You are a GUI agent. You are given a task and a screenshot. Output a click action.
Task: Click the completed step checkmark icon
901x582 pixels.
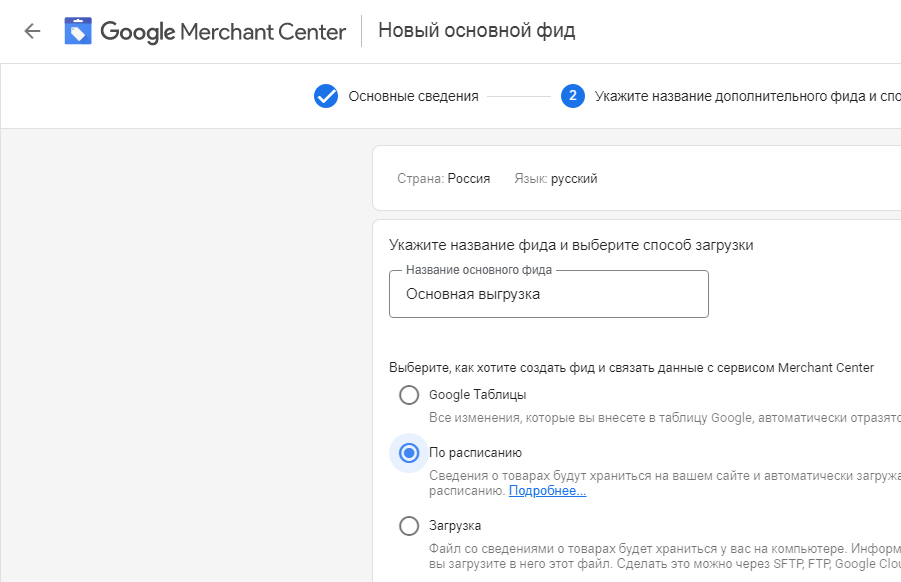[326, 96]
